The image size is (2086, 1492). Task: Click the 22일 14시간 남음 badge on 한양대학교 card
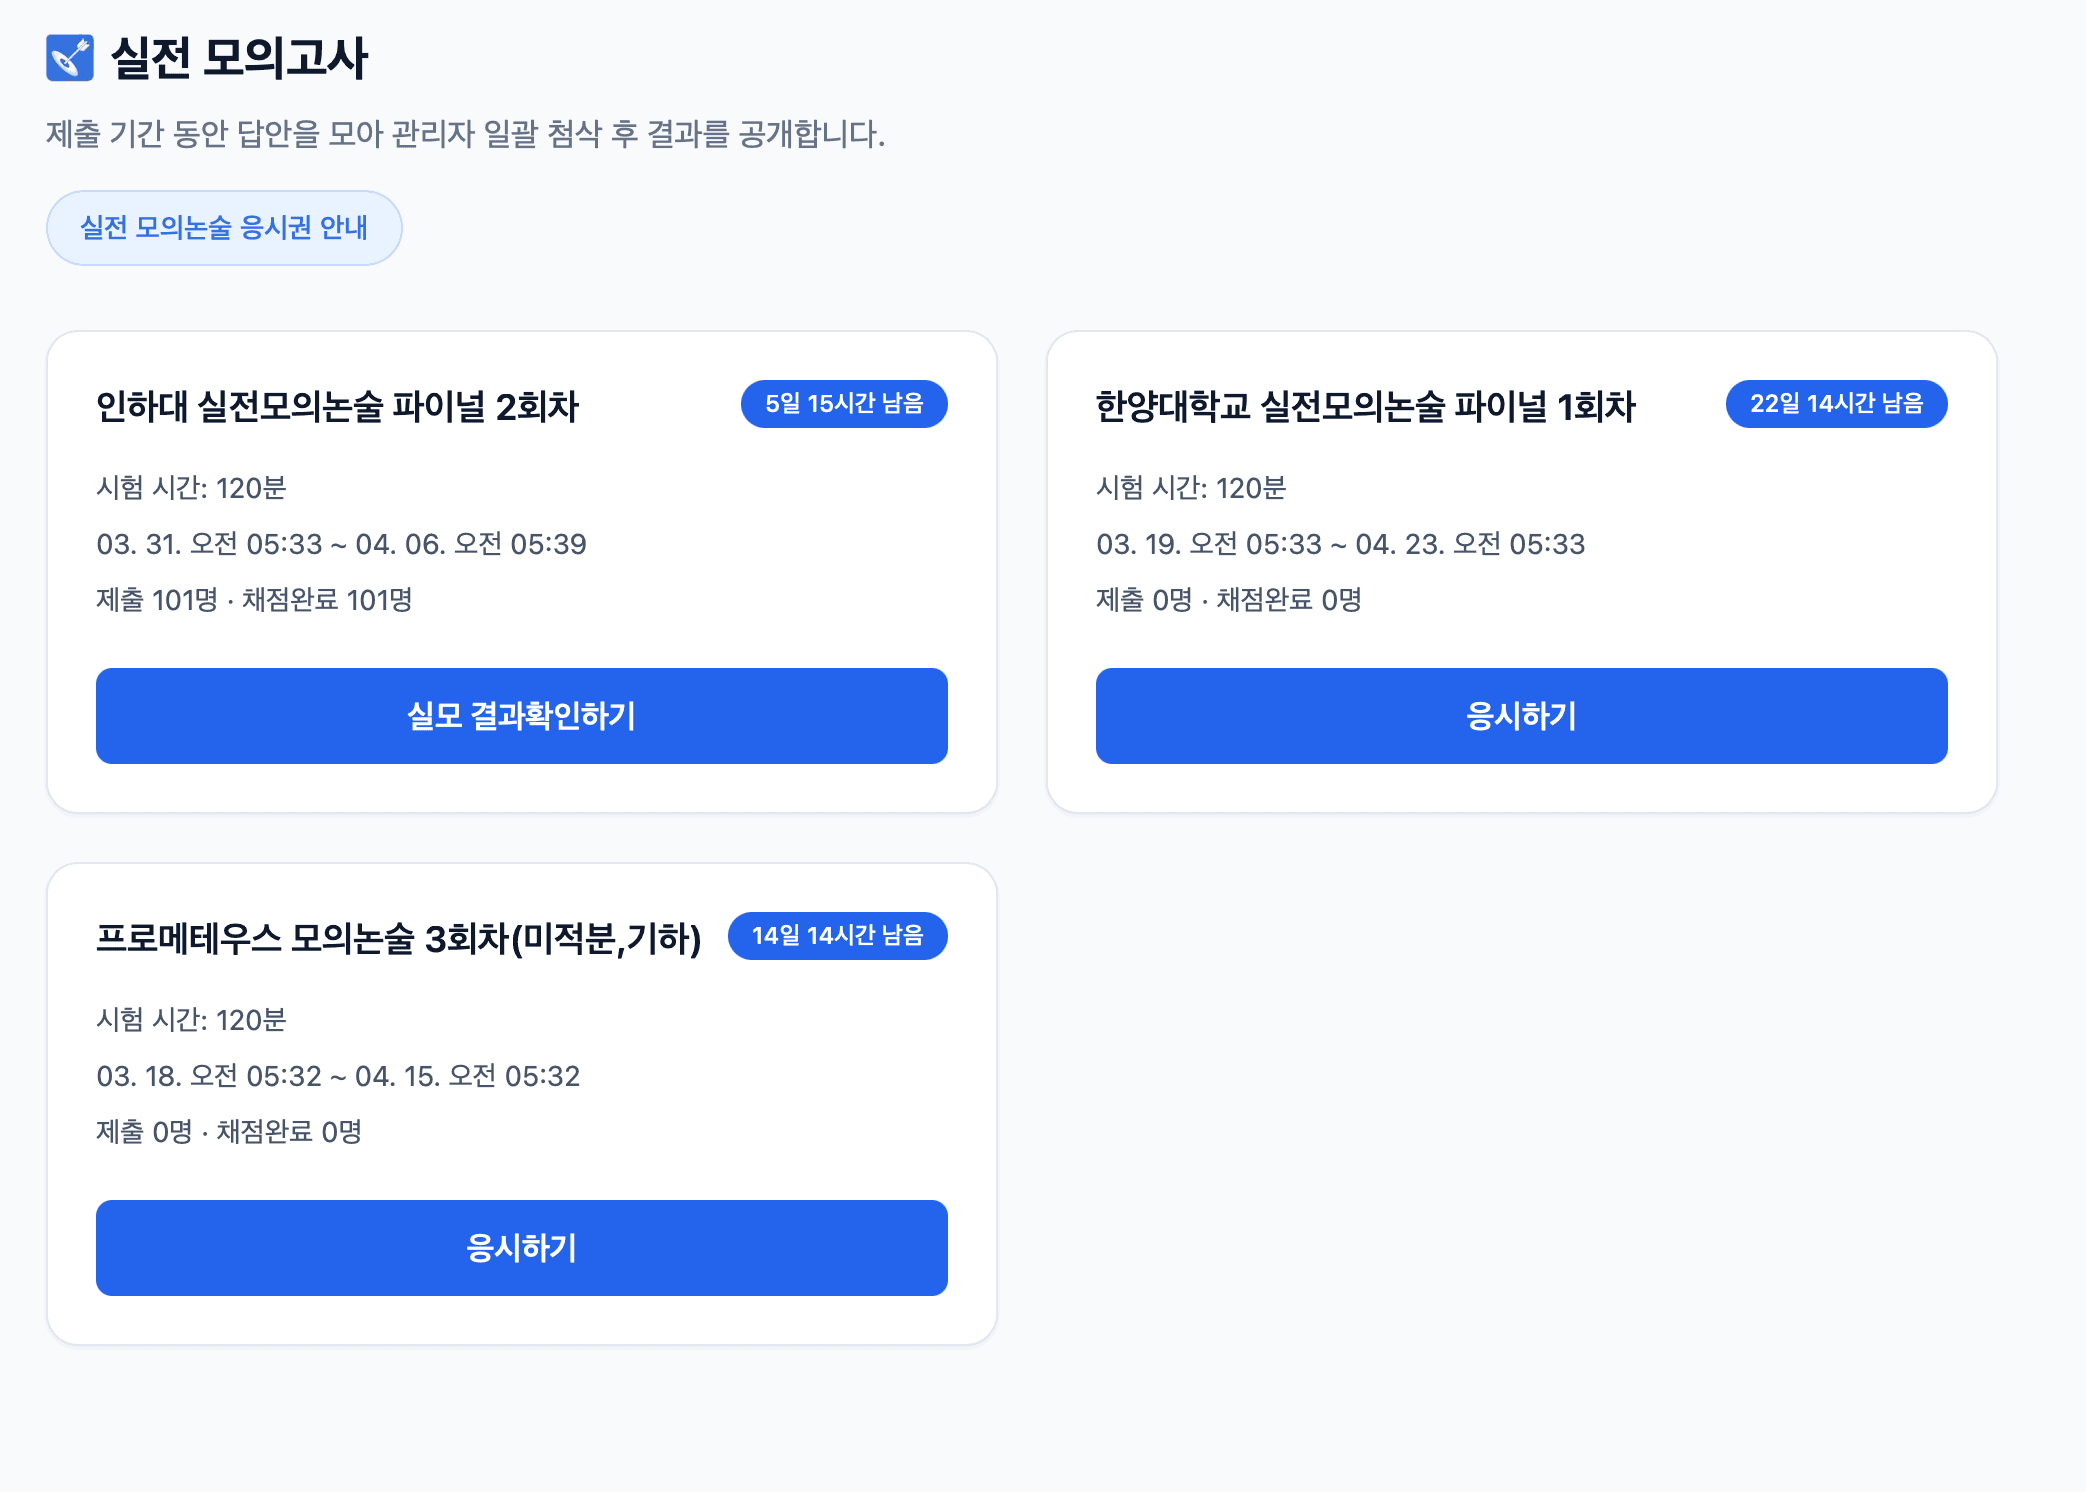(x=1836, y=404)
